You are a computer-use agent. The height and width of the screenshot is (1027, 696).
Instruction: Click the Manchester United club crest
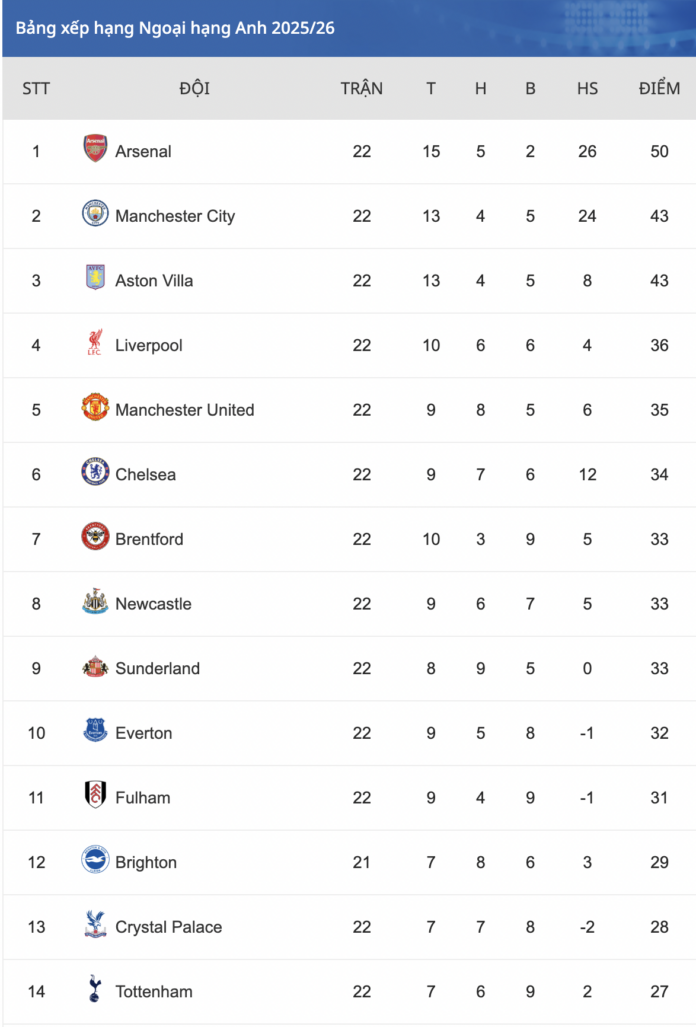click(x=95, y=408)
